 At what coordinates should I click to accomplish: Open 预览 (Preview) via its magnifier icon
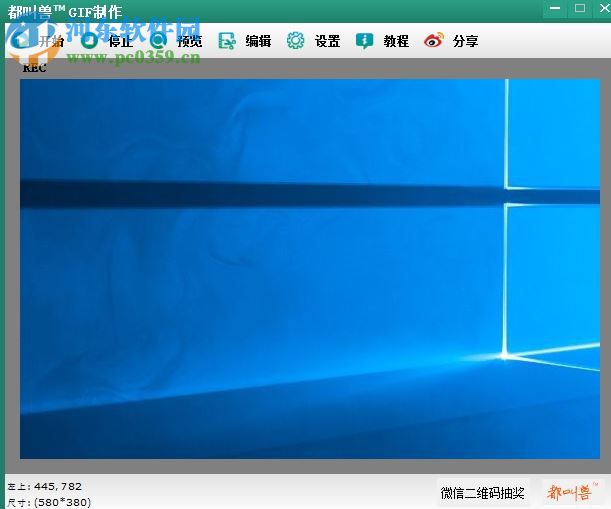(x=158, y=41)
